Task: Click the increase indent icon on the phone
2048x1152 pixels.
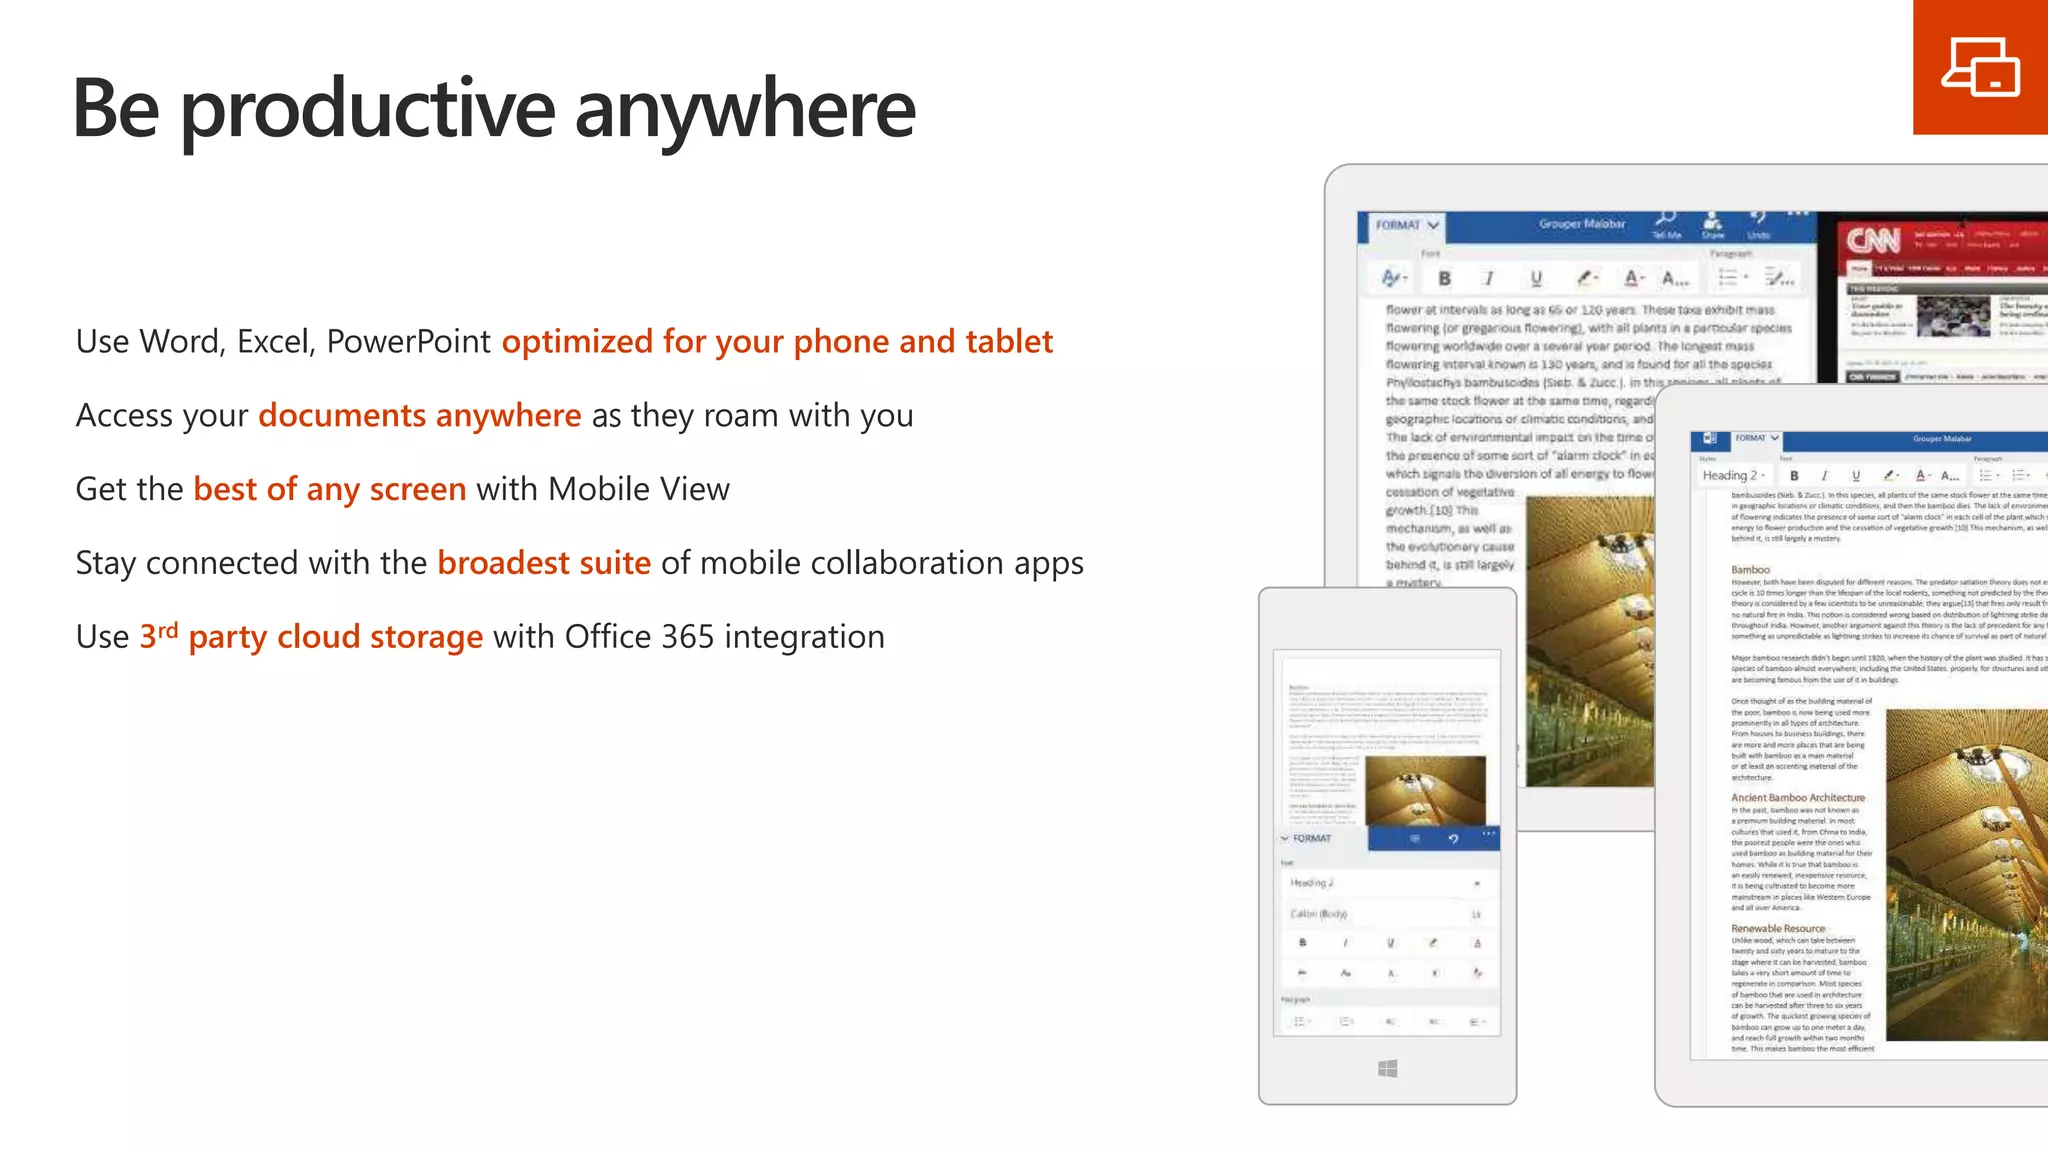Action: tap(1434, 1021)
